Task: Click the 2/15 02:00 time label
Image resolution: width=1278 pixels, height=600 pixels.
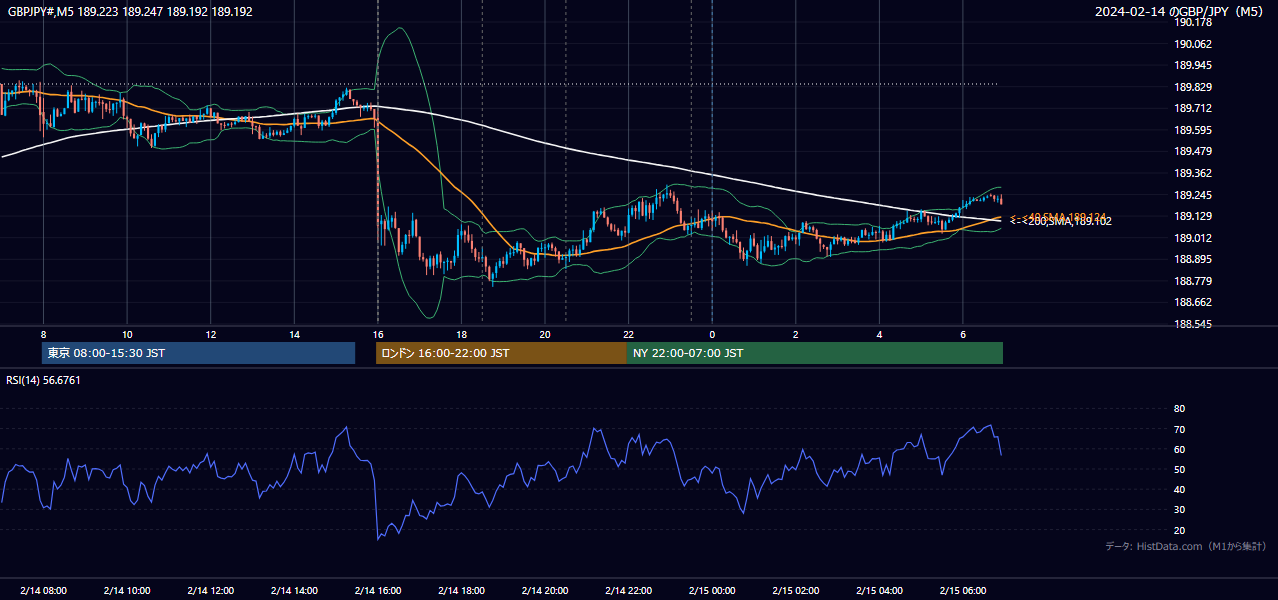Action: 796,590
